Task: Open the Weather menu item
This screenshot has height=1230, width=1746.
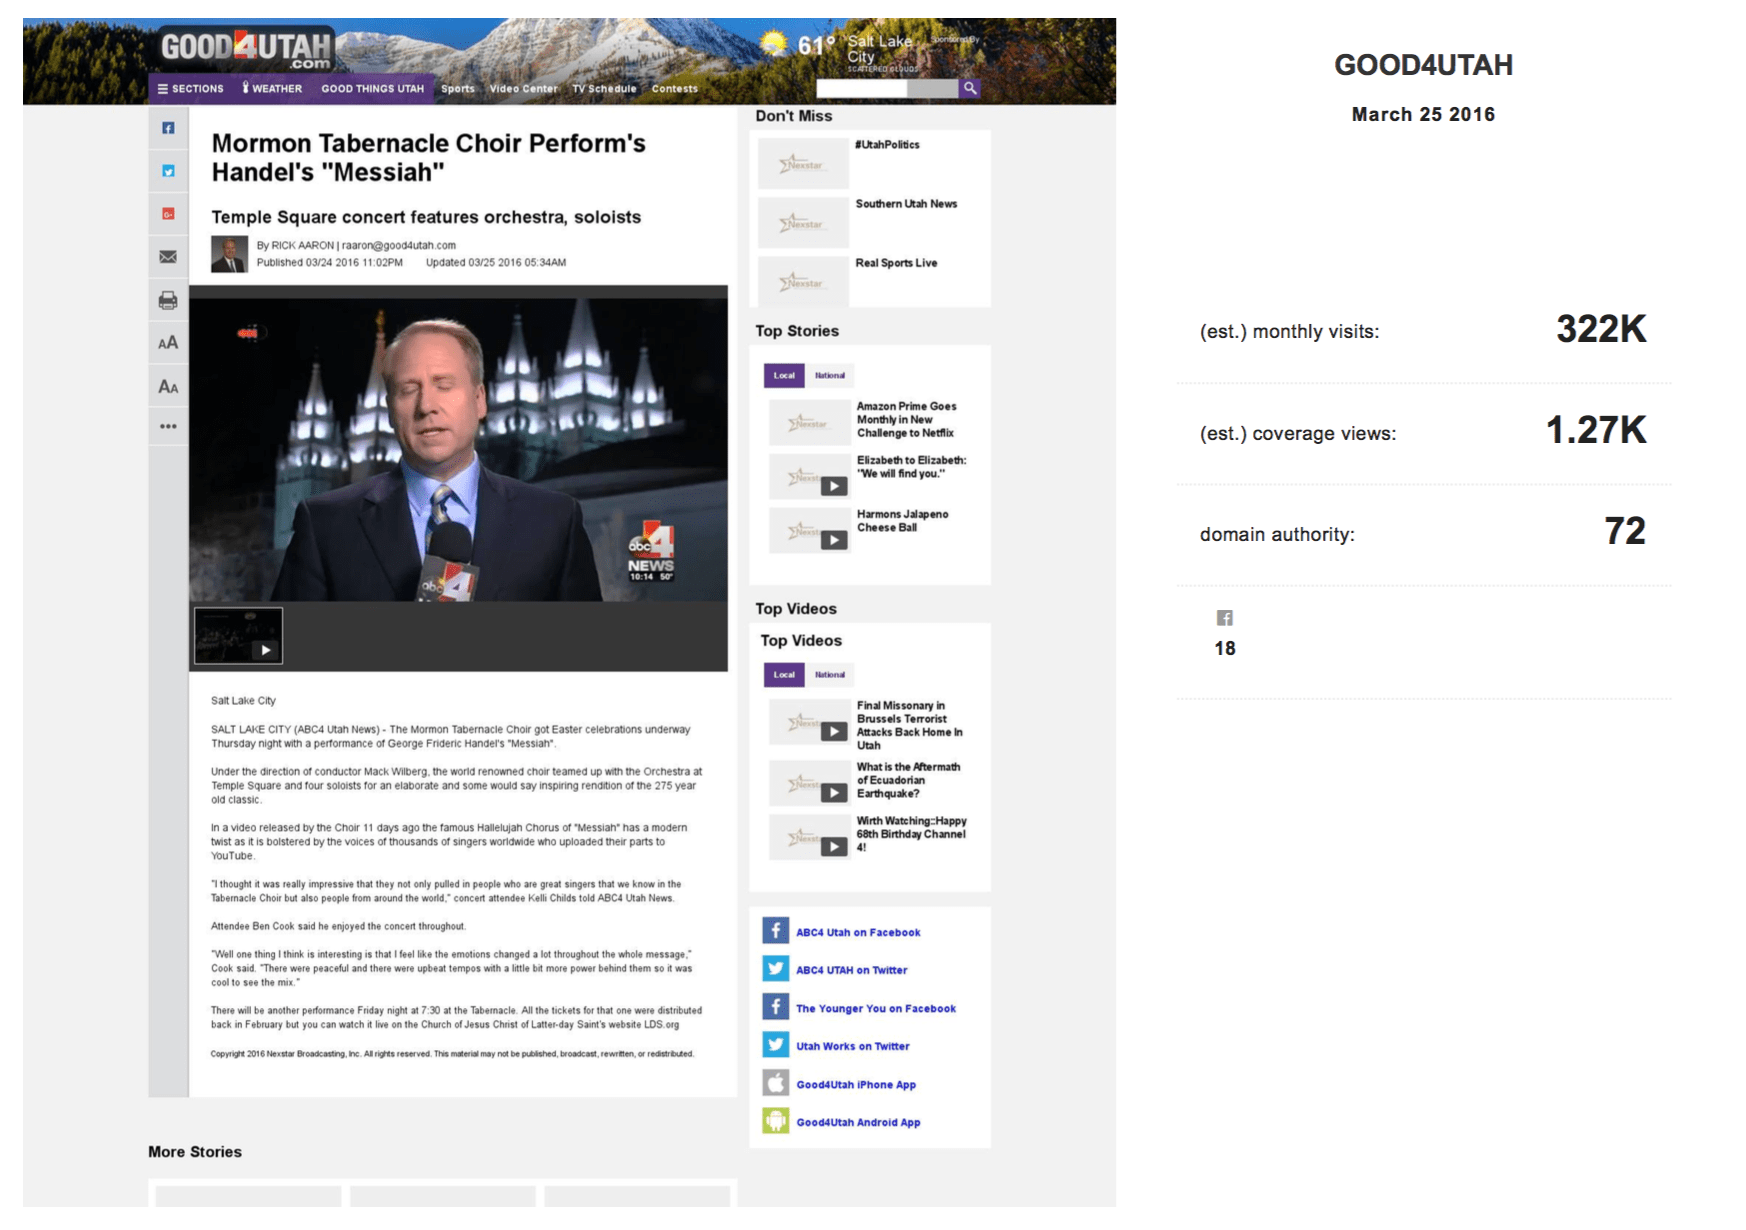Action: click(x=272, y=89)
